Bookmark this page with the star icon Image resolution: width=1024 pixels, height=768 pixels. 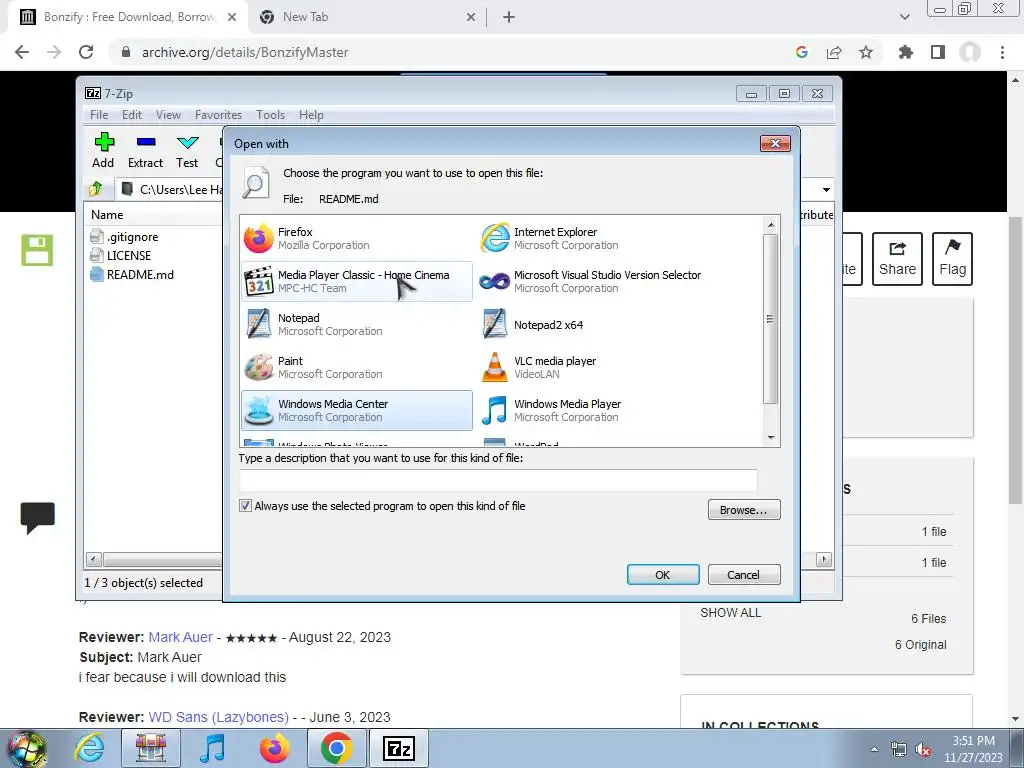tap(866, 52)
